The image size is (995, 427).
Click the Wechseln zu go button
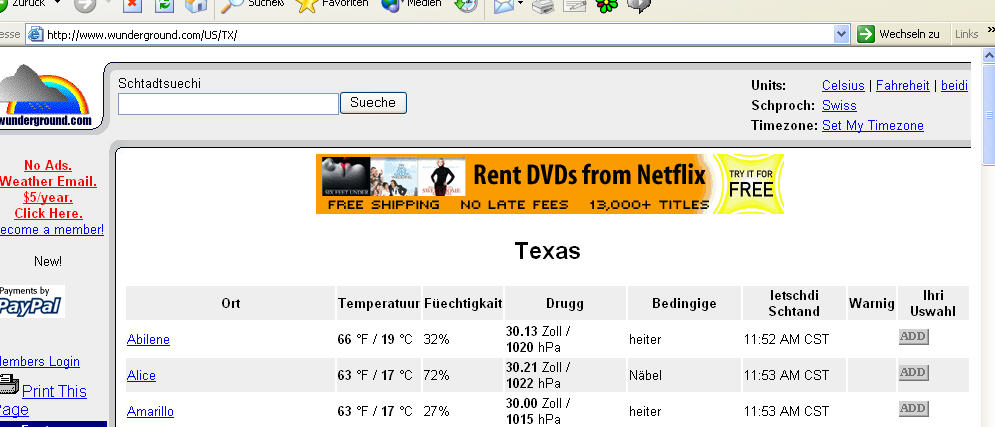(899, 34)
